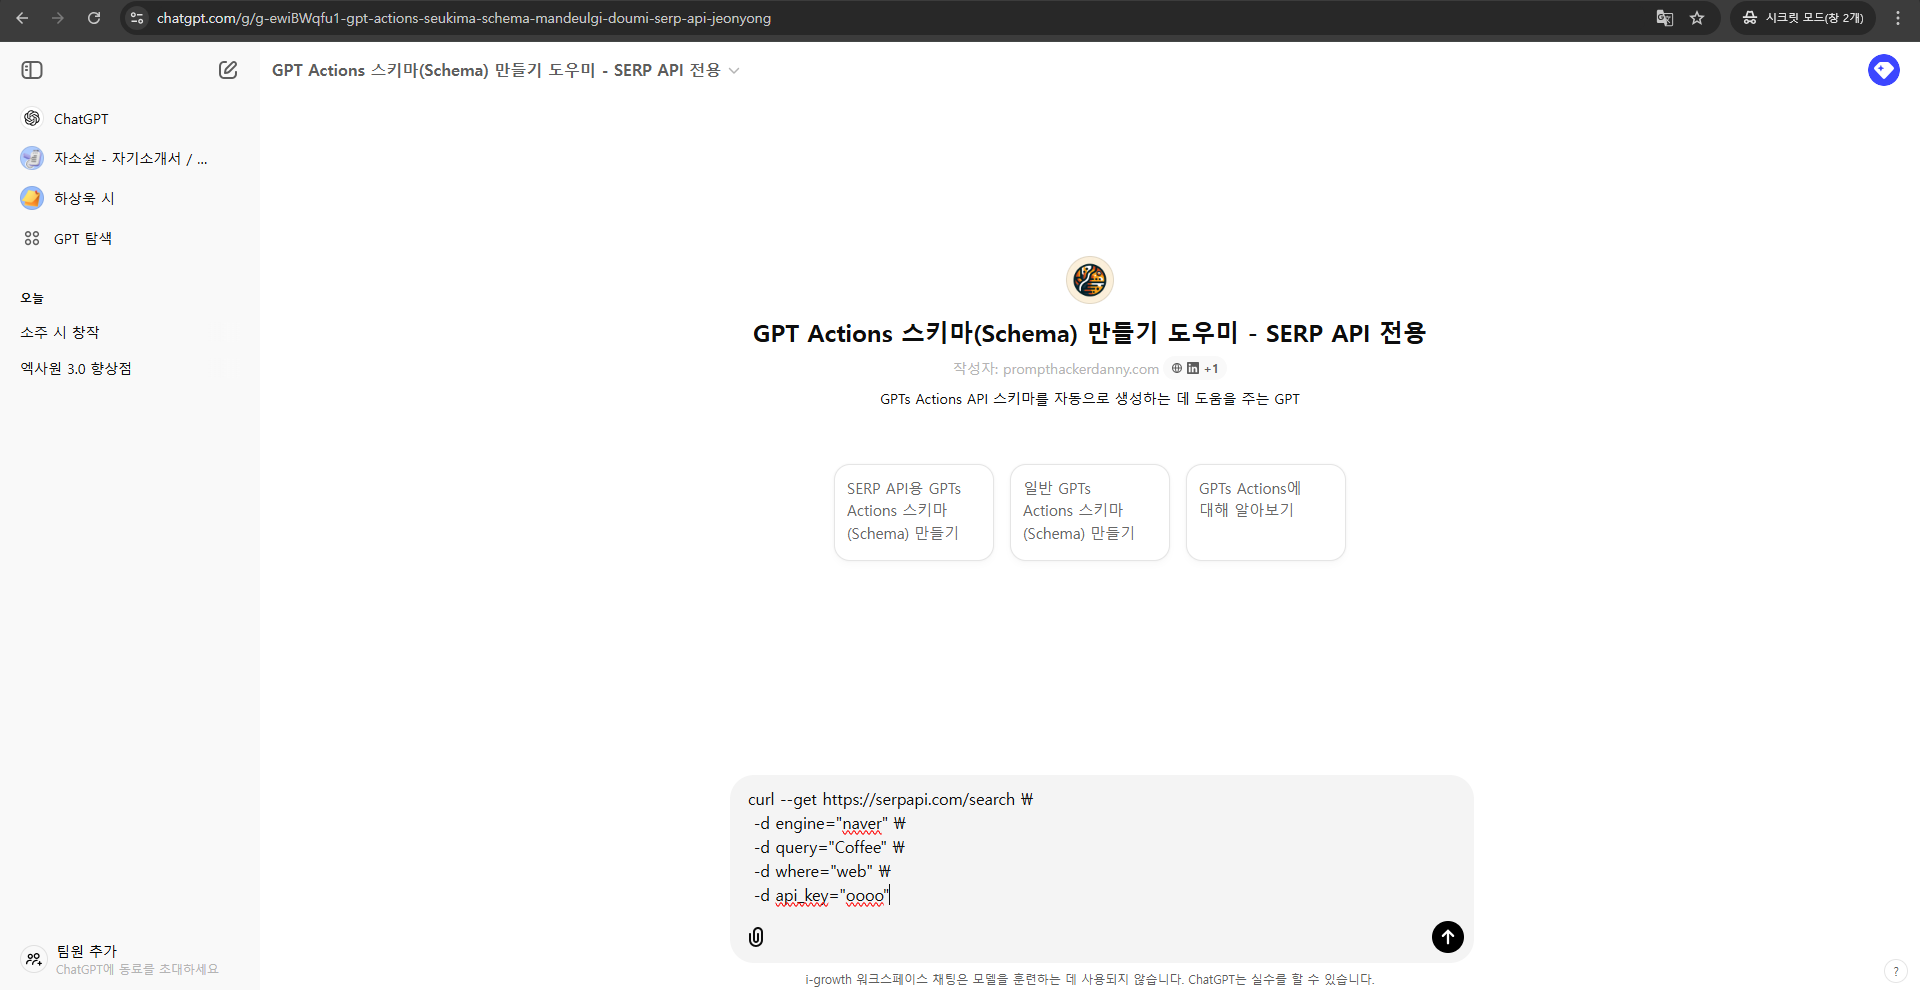Screen dimensions: 1920x990
Task: Open site information icon in address bar
Action: tap(138, 18)
